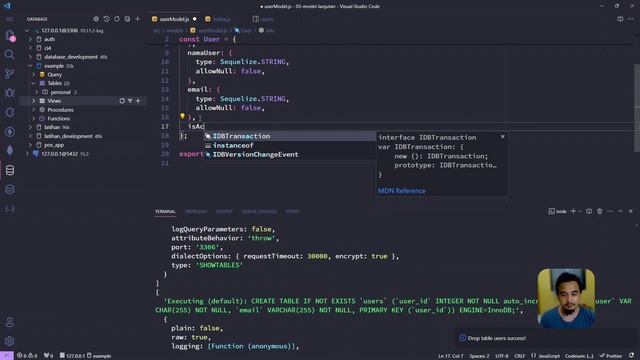Click the Spaces: 2 indentation status item
The image size is (640, 360).
coord(479,356)
